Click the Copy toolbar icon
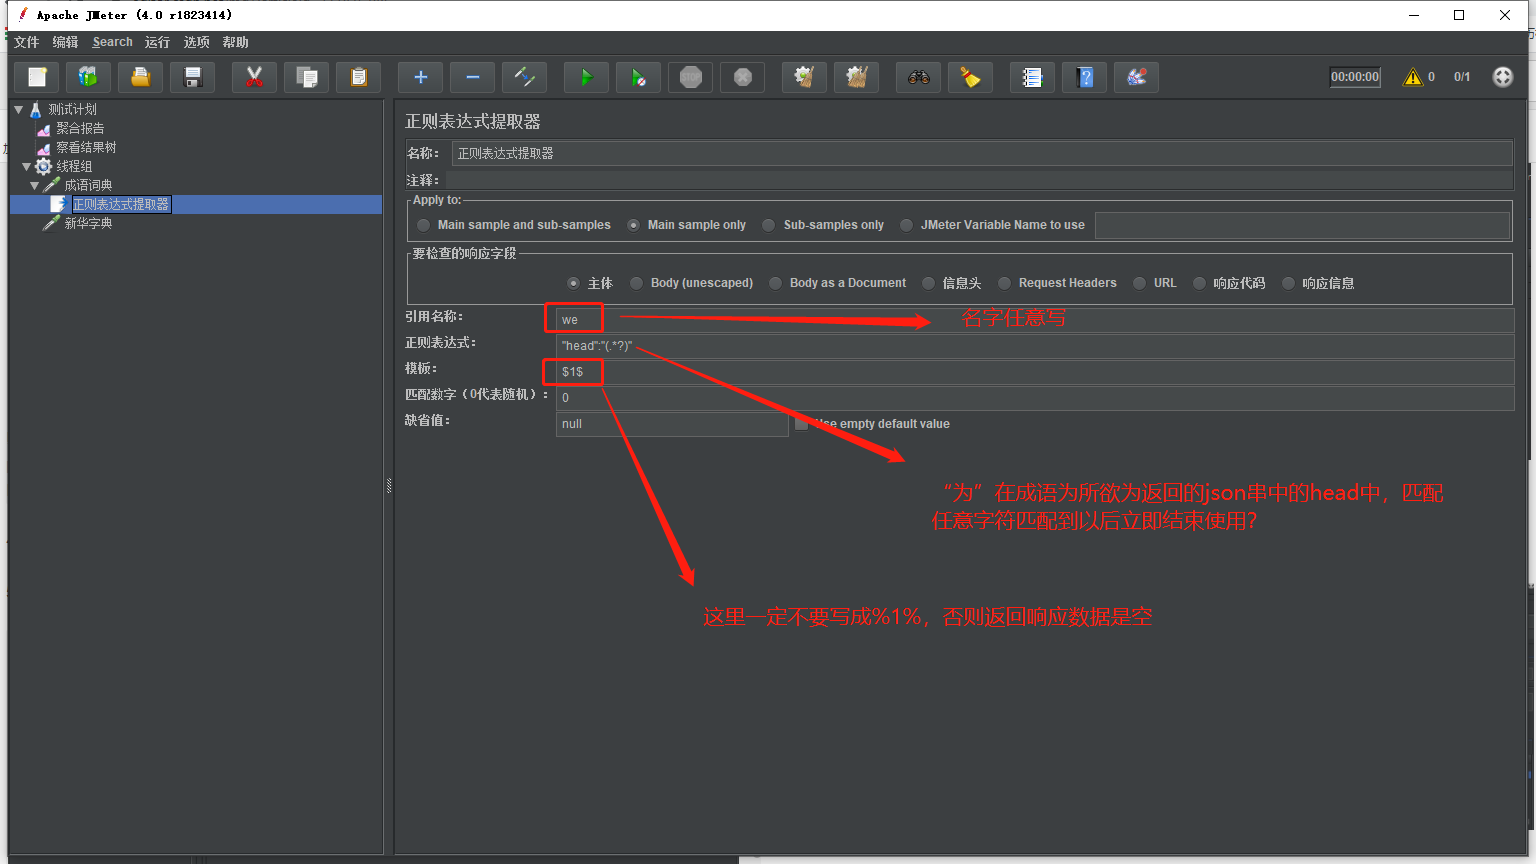 click(306, 77)
